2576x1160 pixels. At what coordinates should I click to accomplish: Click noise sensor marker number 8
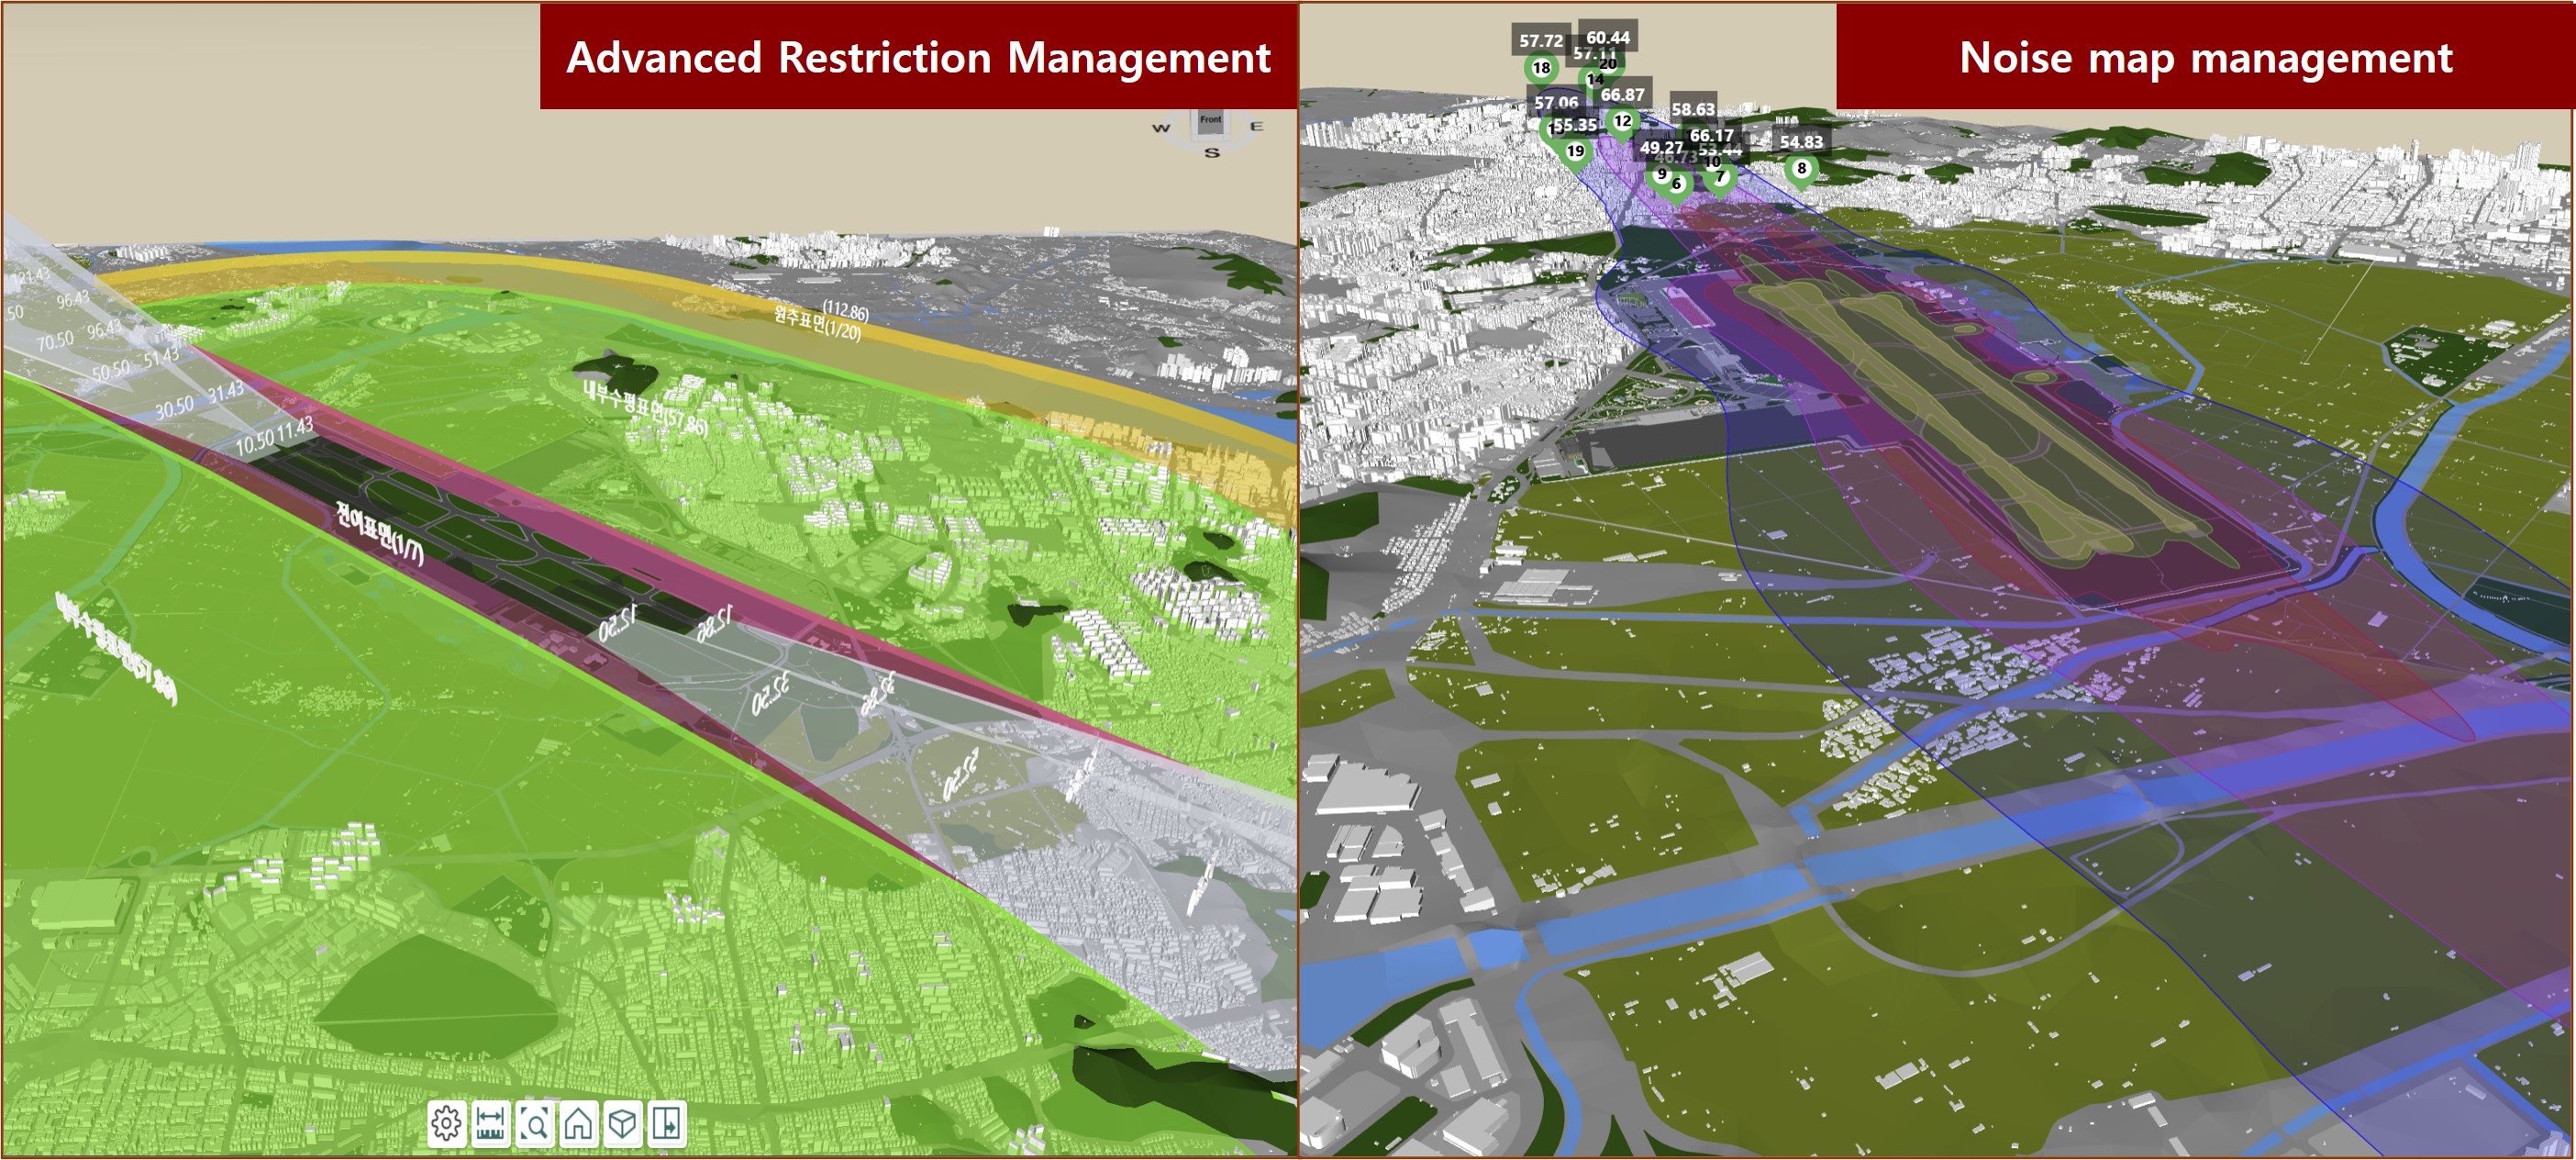coord(1801,169)
